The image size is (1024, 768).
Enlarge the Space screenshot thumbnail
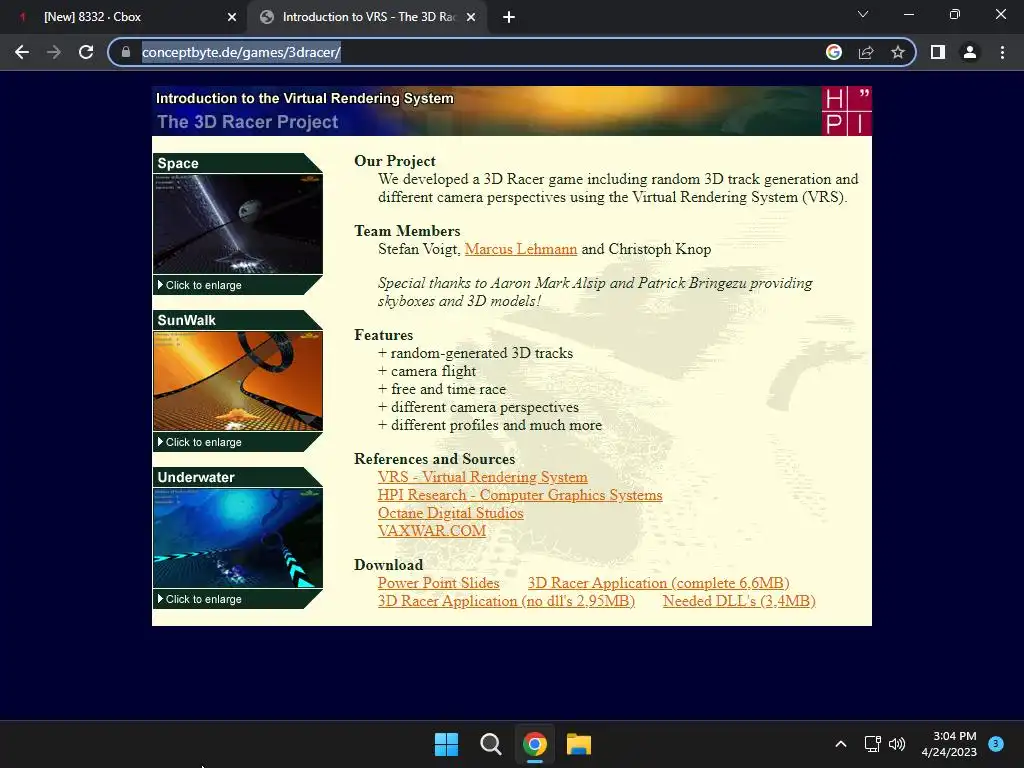(238, 224)
